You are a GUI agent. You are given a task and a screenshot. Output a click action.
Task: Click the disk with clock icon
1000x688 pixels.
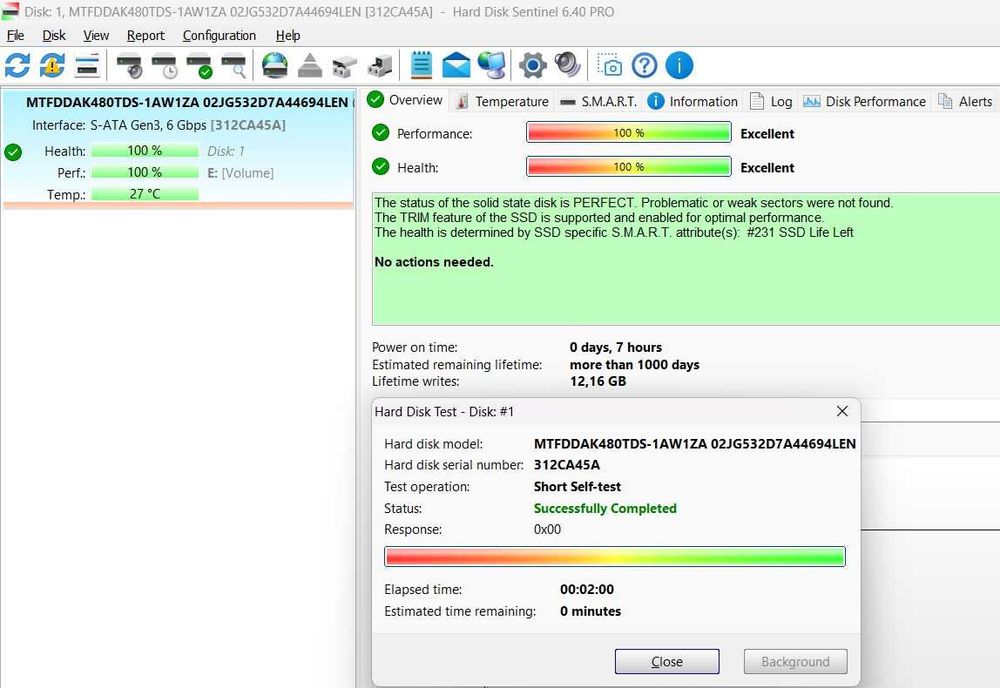coord(165,65)
